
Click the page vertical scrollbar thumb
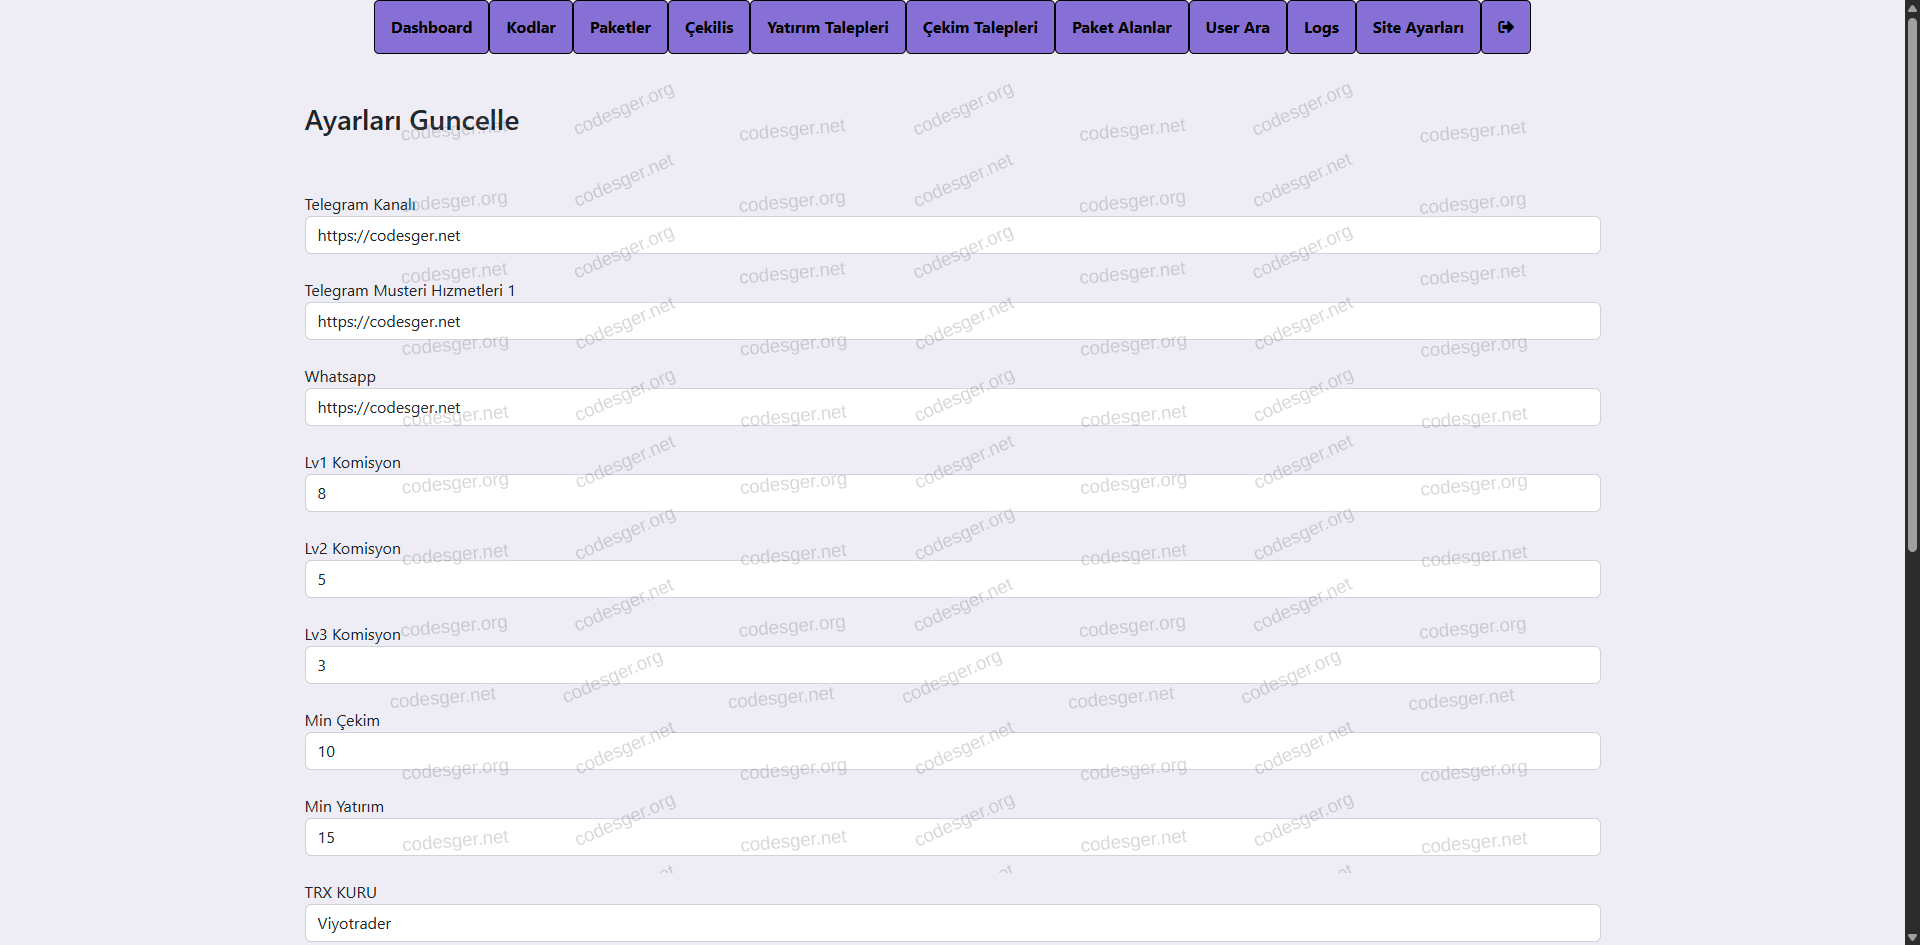point(1911,280)
